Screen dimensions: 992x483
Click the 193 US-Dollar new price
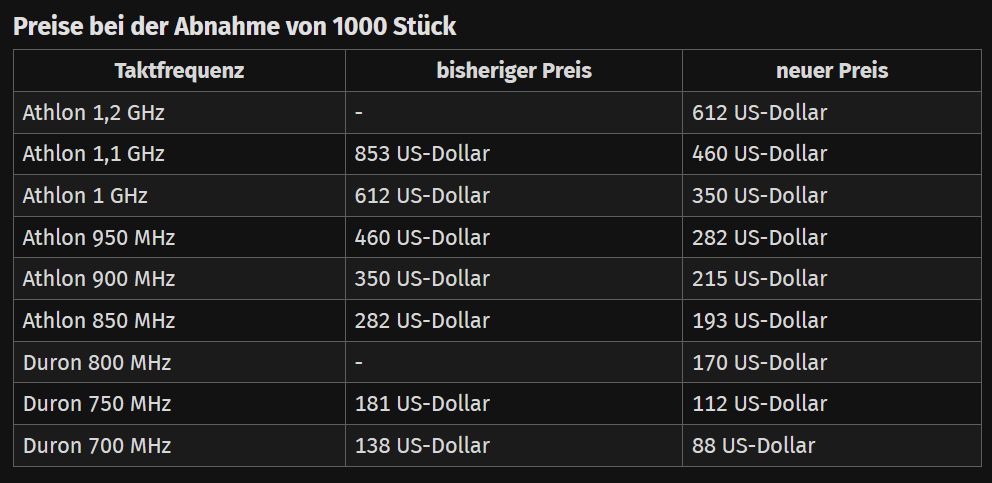click(x=760, y=321)
